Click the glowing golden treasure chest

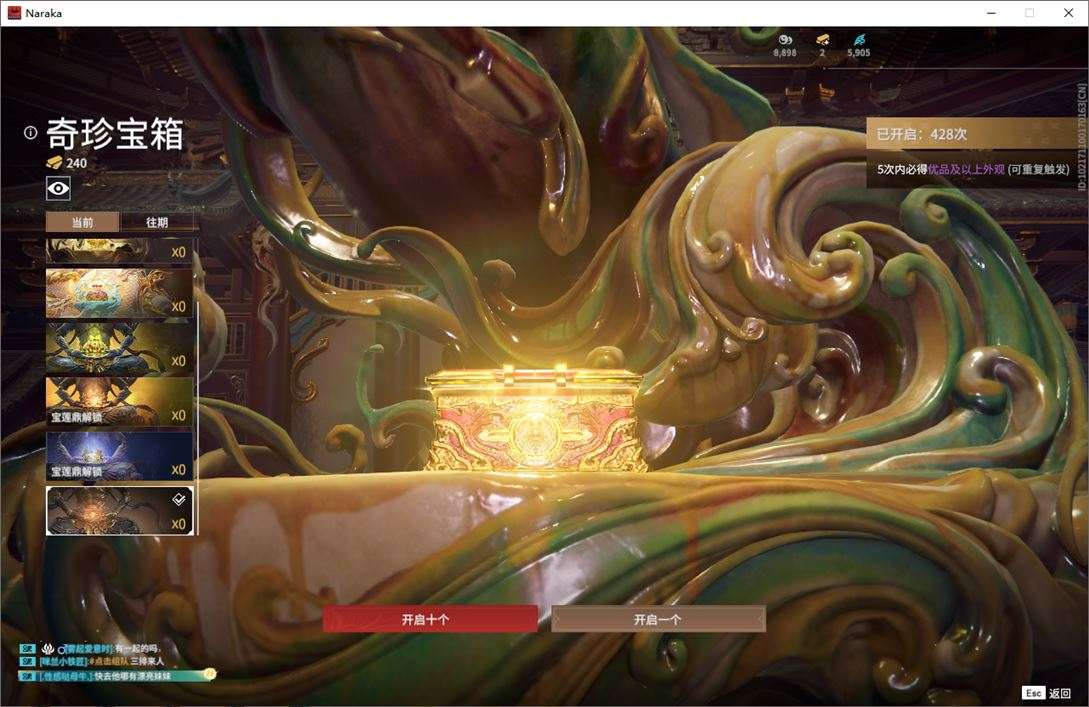click(535, 418)
